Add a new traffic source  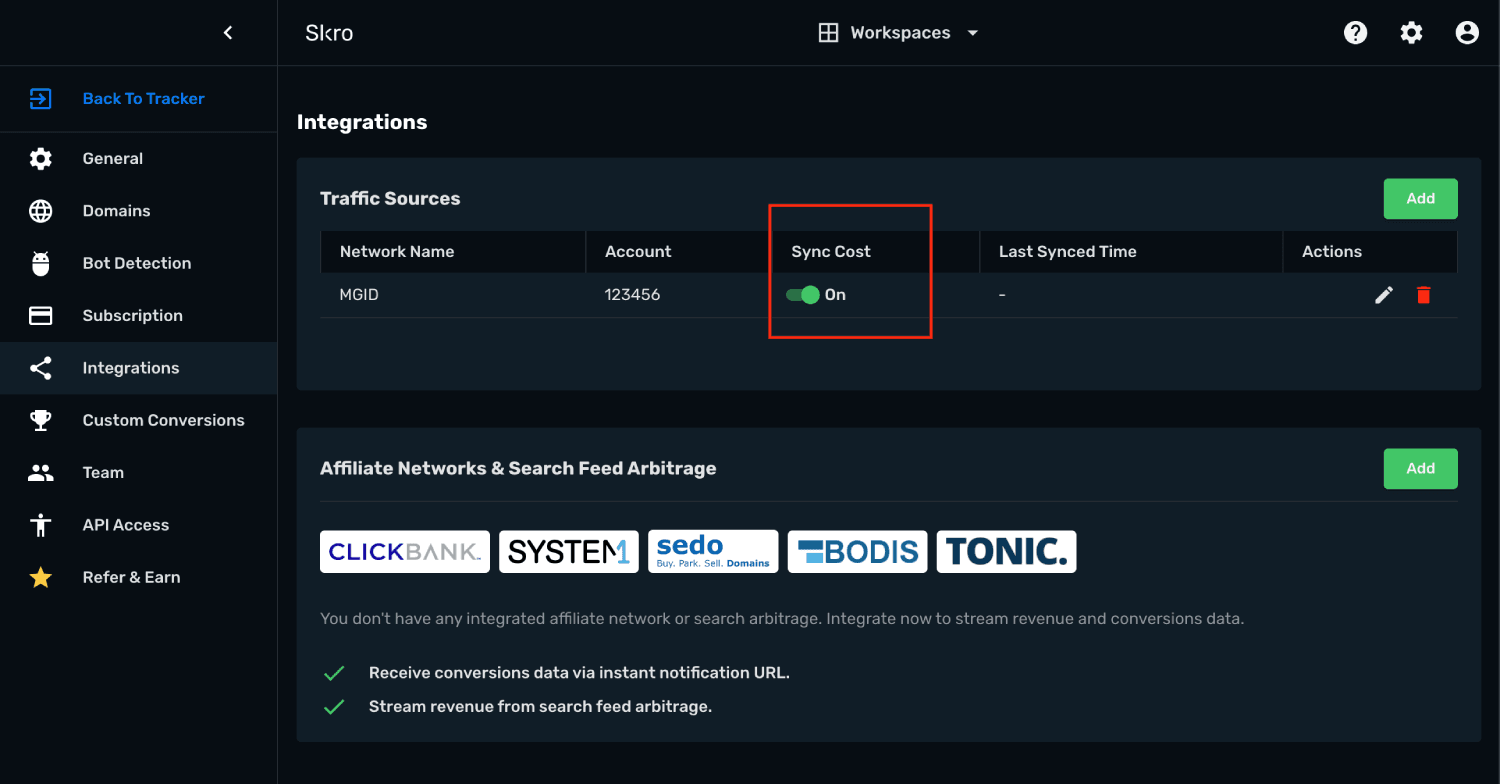pyautogui.click(x=1420, y=199)
